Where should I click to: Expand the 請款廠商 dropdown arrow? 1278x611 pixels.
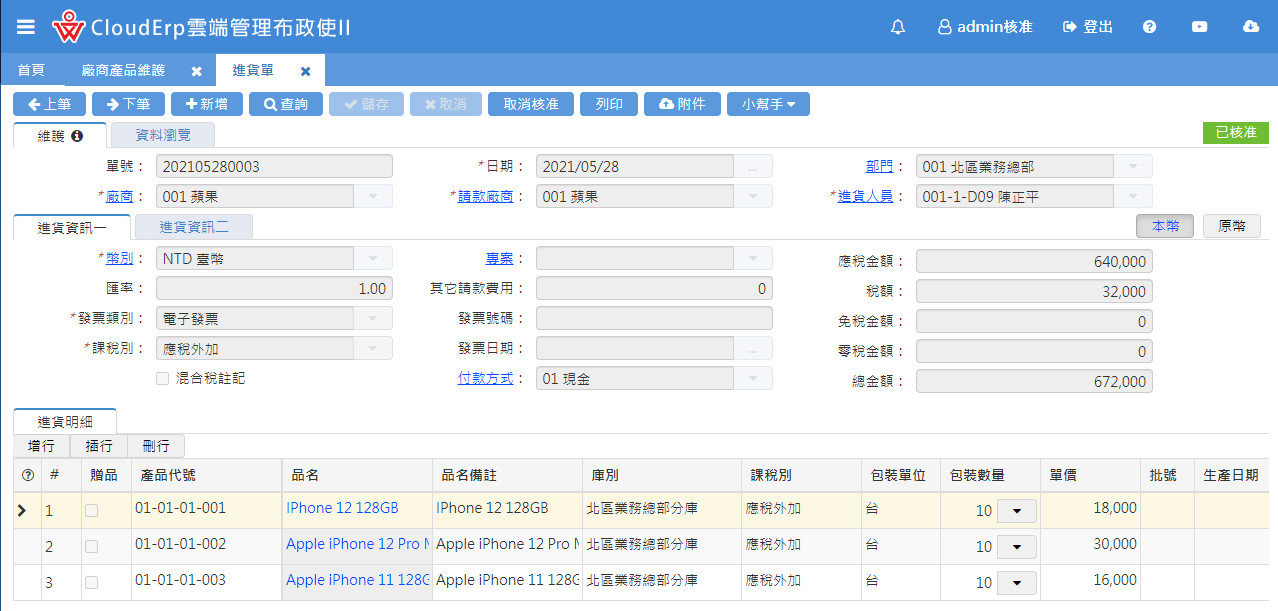tap(753, 197)
